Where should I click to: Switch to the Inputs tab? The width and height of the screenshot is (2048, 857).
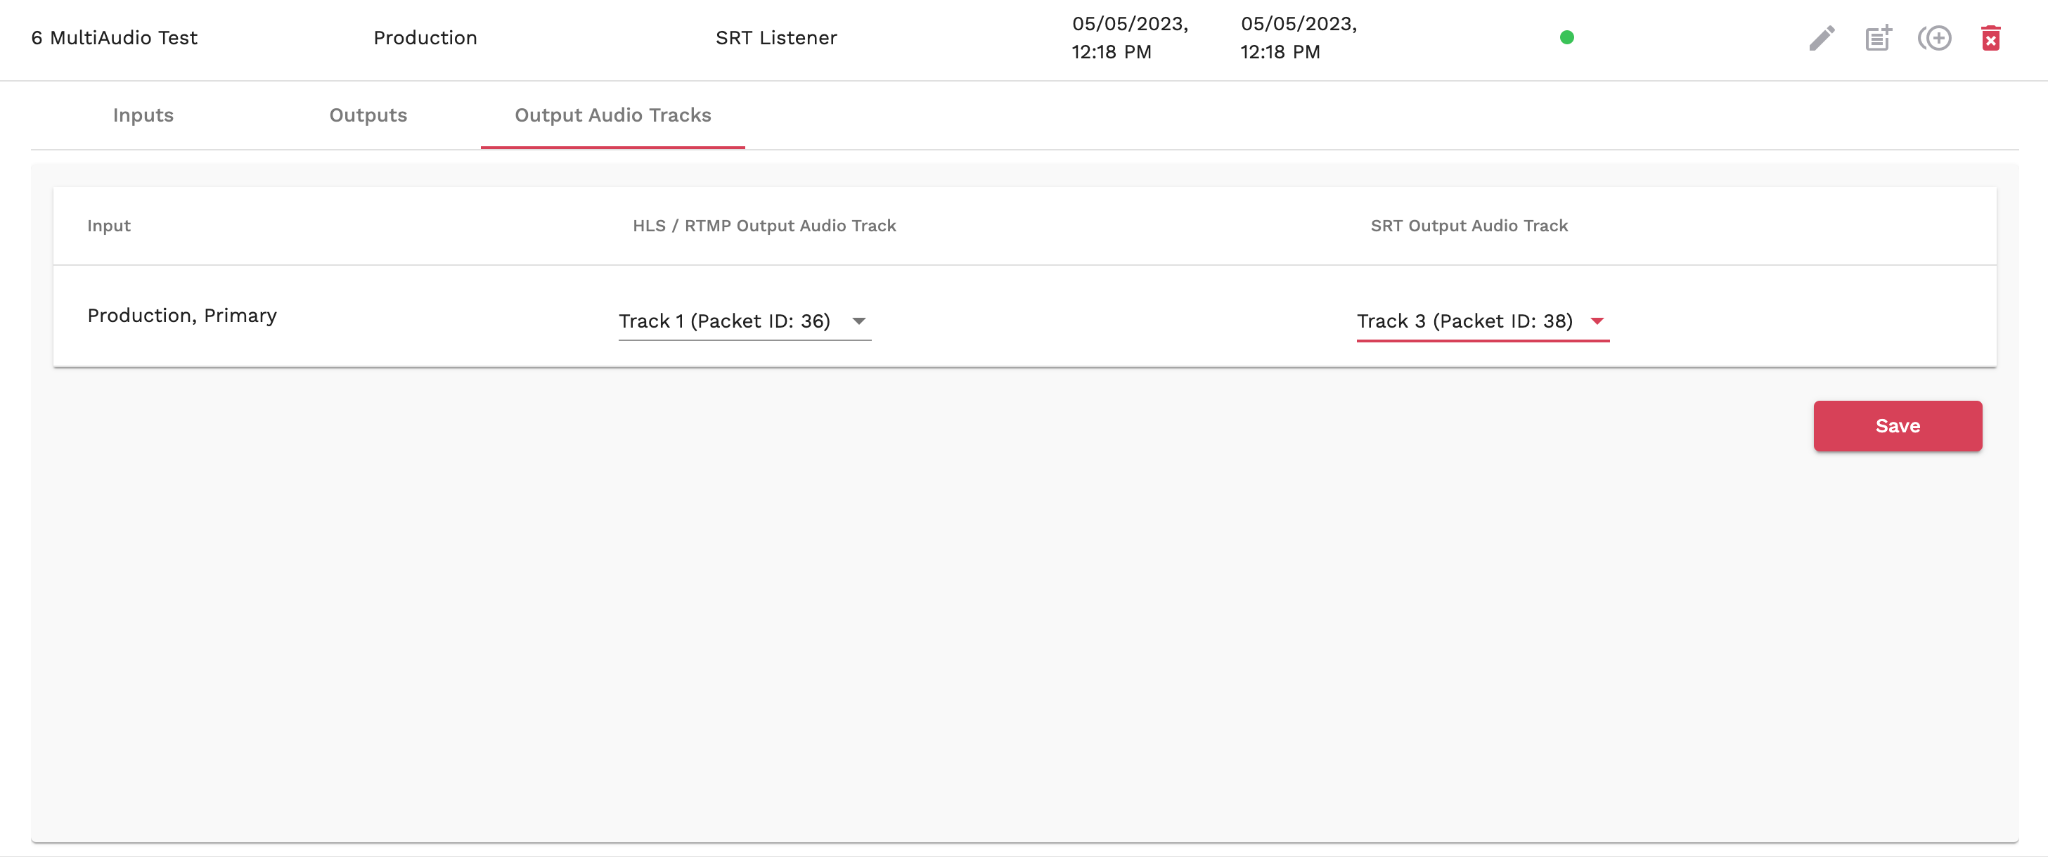[x=143, y=115]
